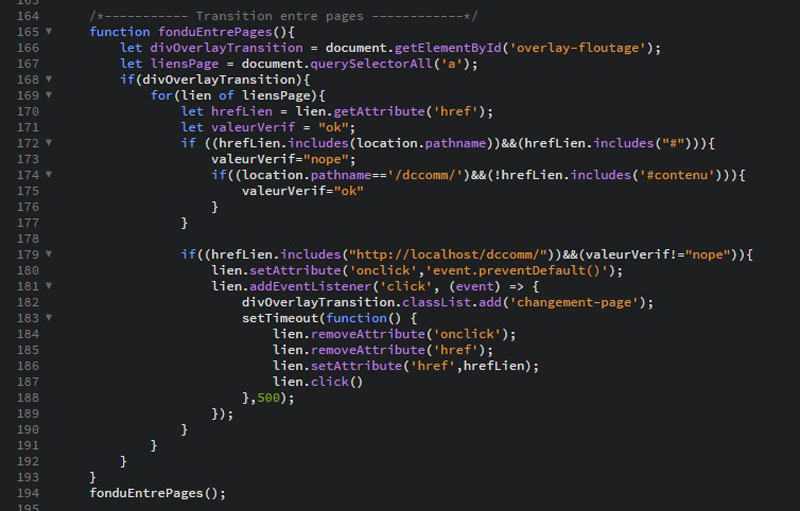Click the '/dccomm/' string on line 174

[425, 175]
